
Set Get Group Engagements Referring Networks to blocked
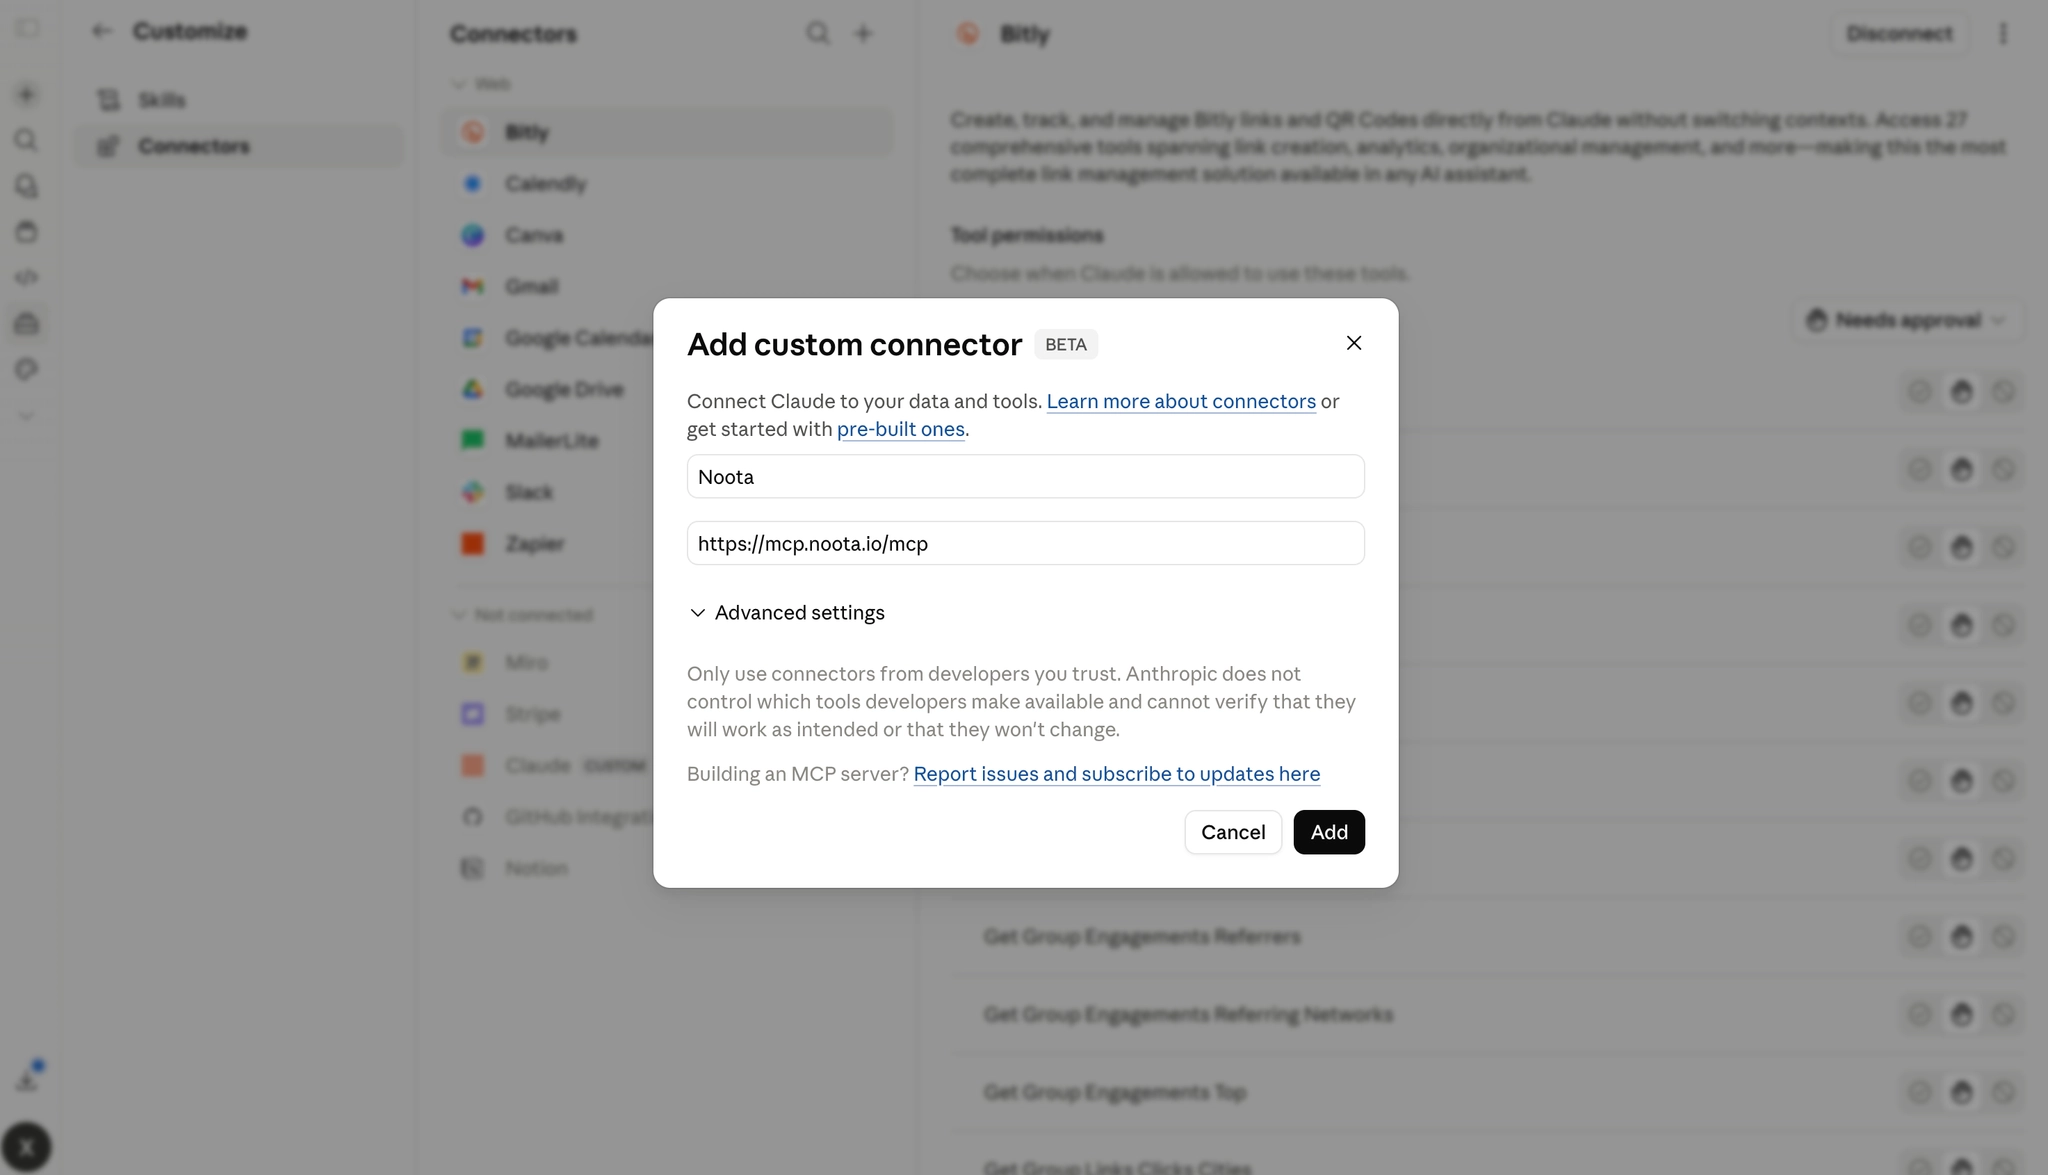[x=2003, y=1015]
